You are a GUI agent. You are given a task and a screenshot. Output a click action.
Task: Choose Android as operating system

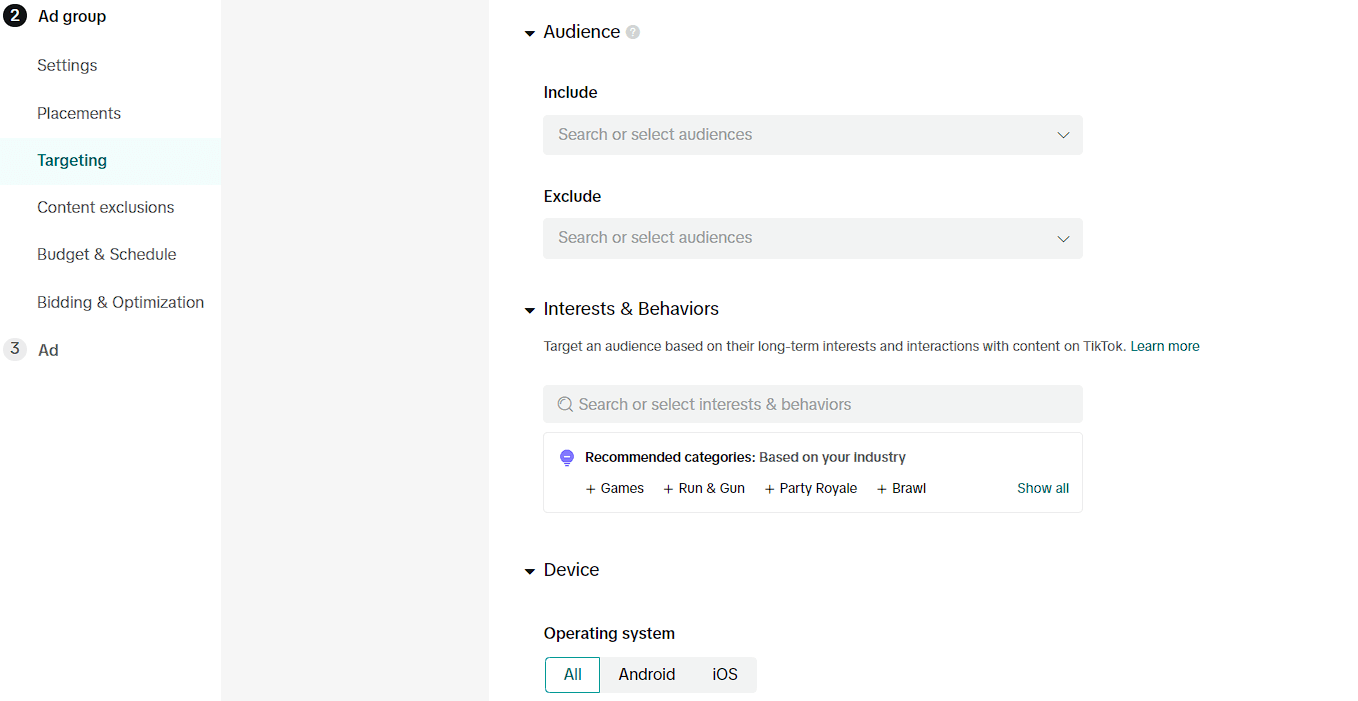(x=646, y=675)
